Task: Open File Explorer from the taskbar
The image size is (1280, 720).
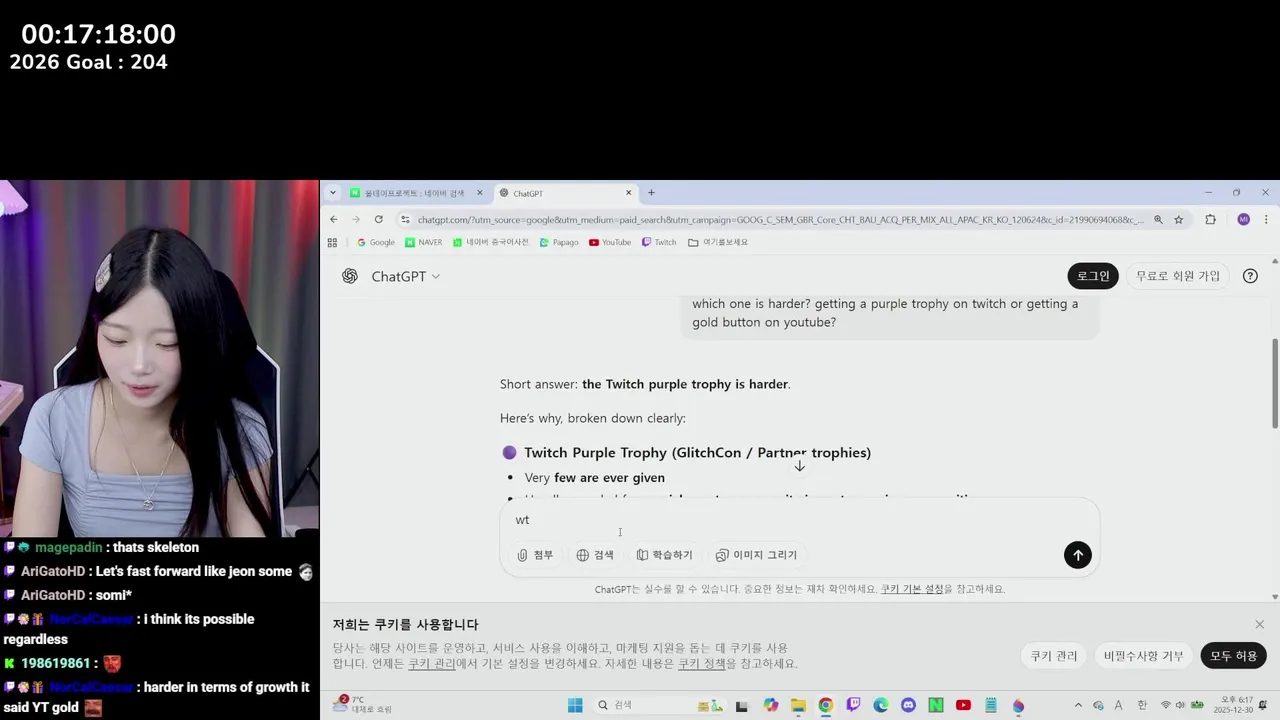Action: [798, 705]
